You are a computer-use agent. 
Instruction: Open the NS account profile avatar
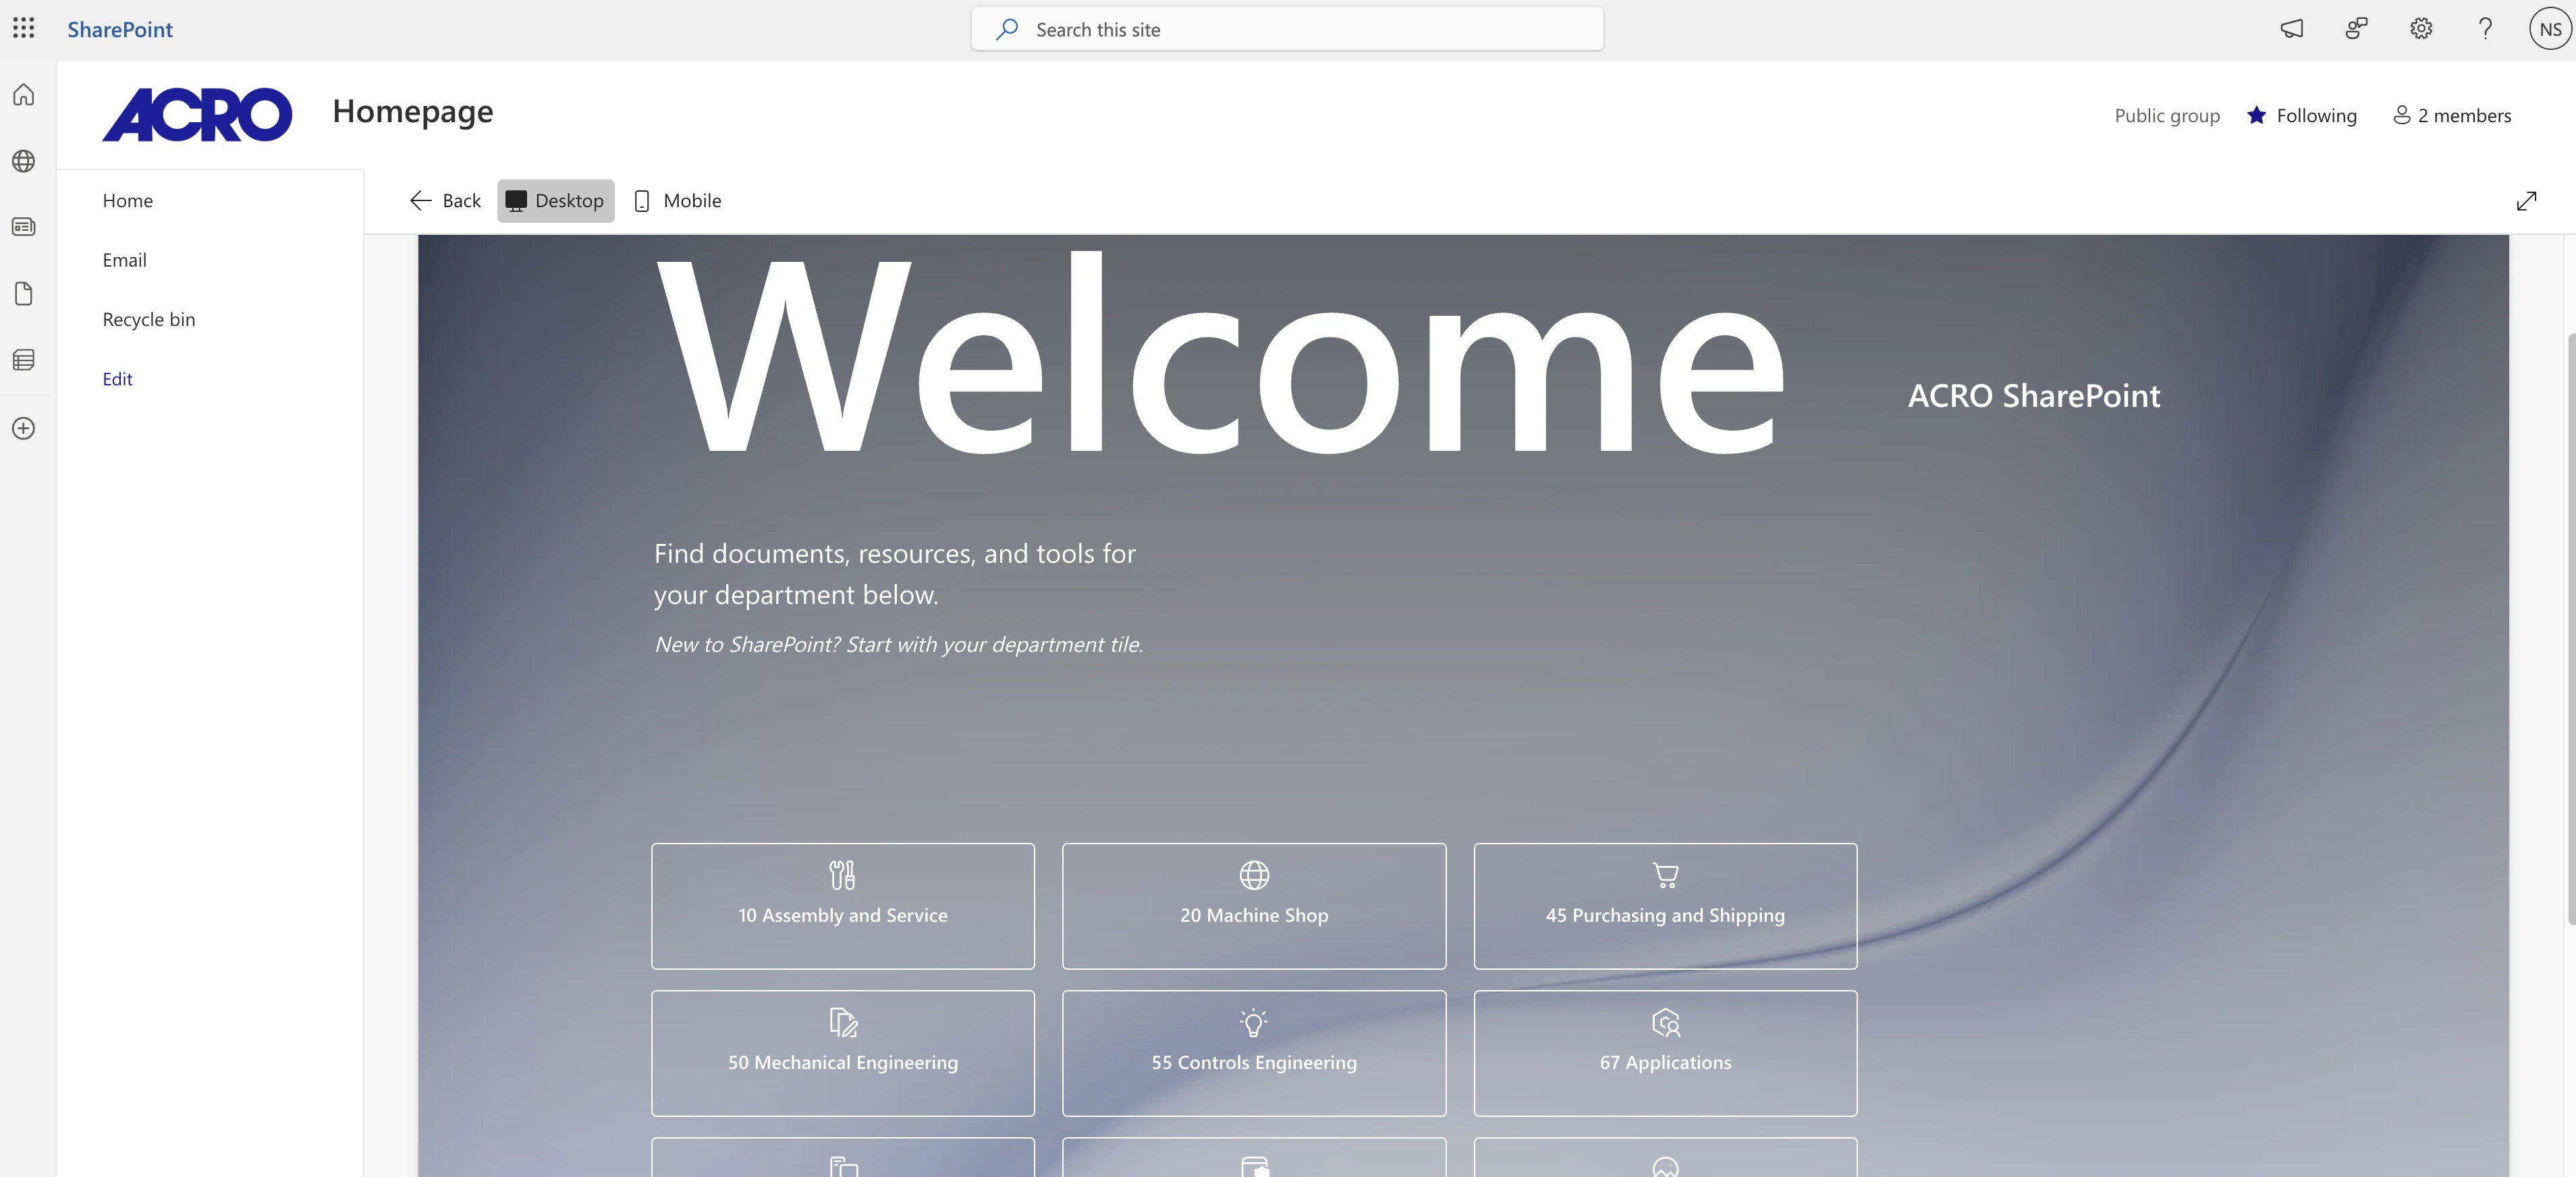click(x=2550, y=29)
